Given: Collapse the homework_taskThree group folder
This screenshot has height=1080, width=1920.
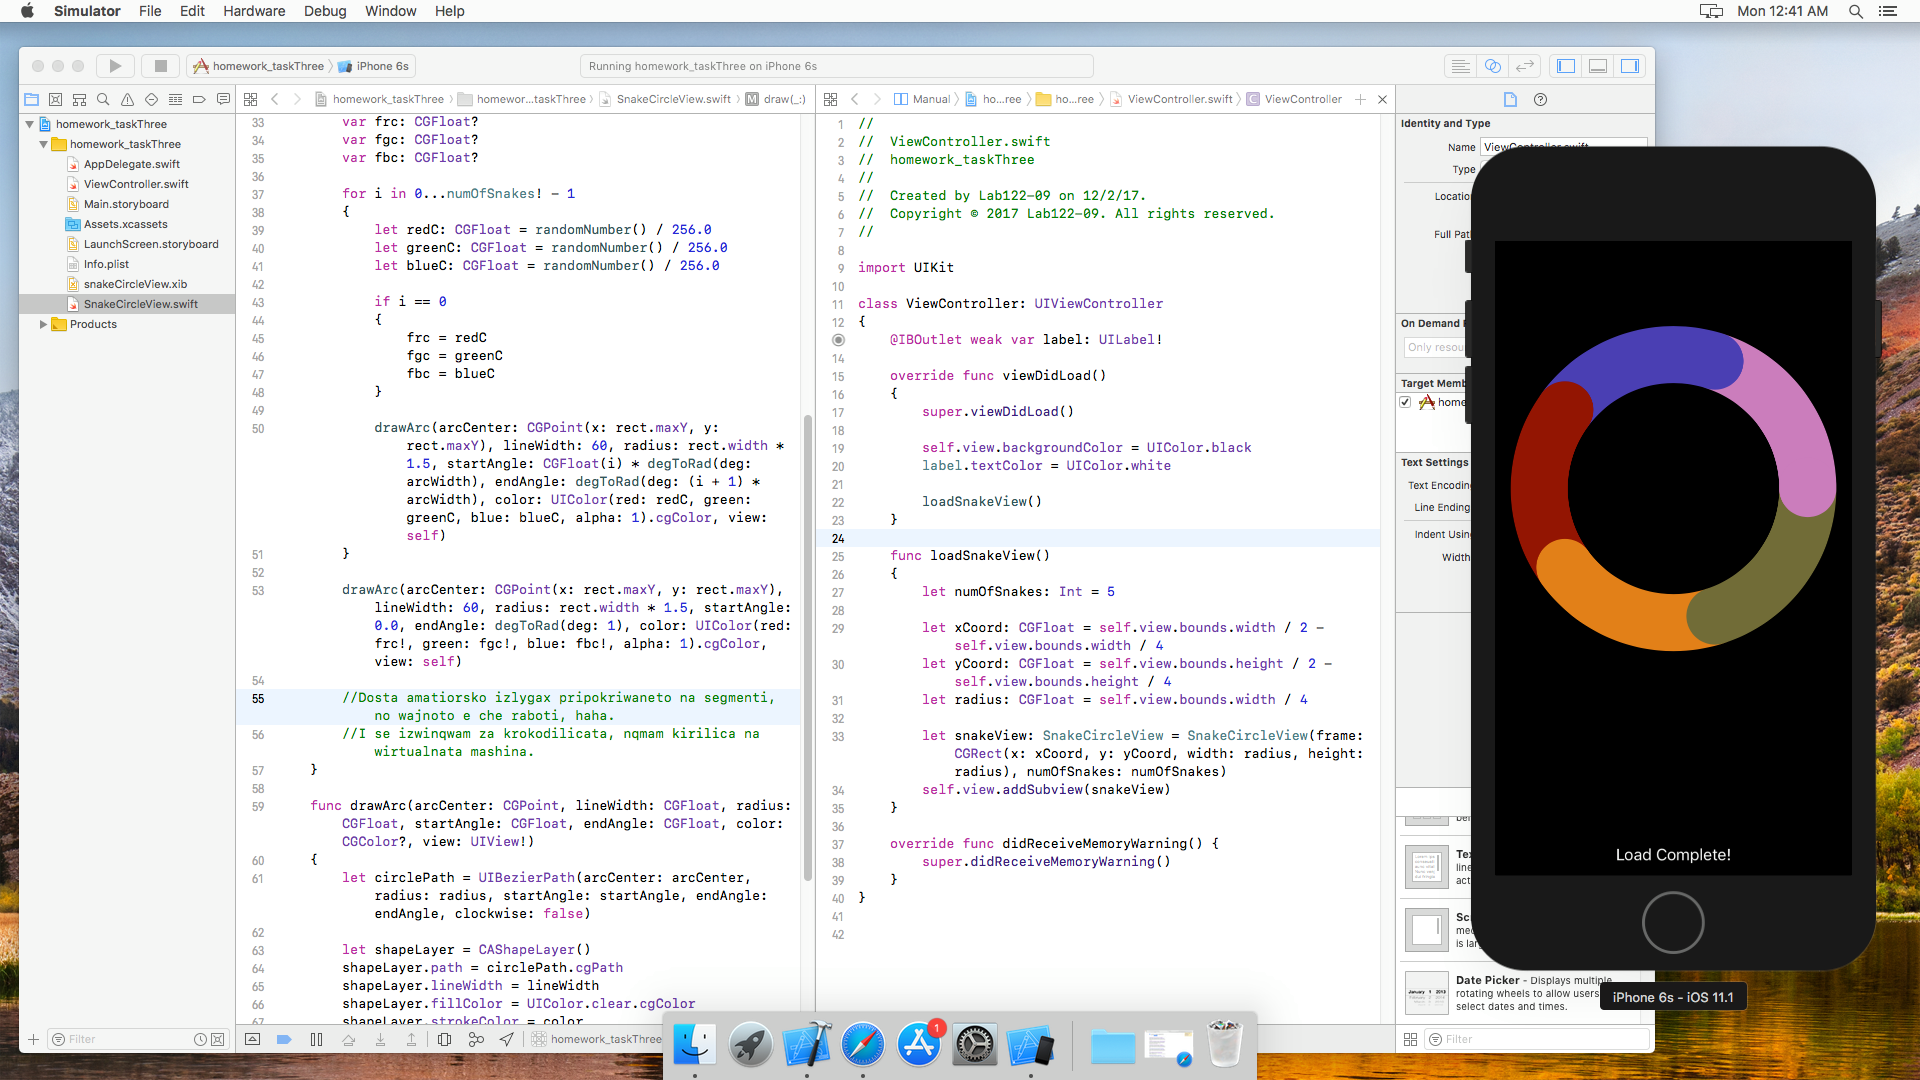Looking at the screenshot, I should coord(43,144).
